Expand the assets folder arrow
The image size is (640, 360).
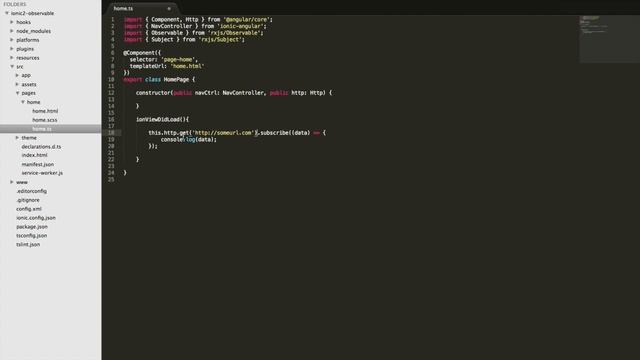tap(17, 84)
